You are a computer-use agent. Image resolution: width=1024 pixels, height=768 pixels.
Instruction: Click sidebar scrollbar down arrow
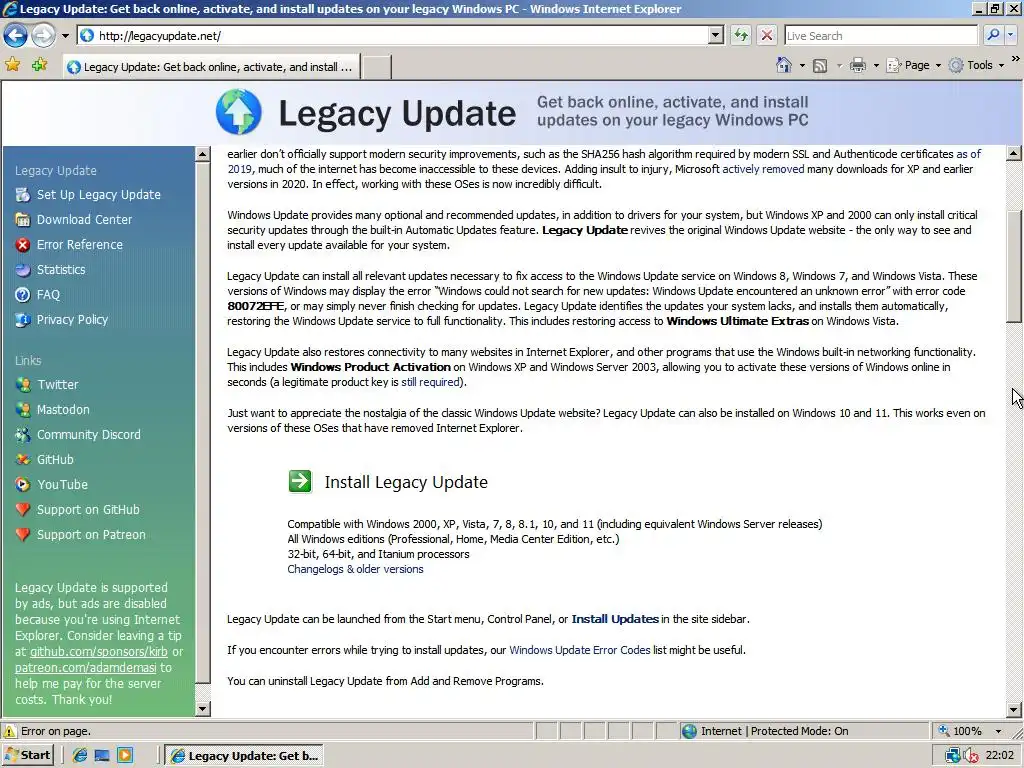point(202,709)
